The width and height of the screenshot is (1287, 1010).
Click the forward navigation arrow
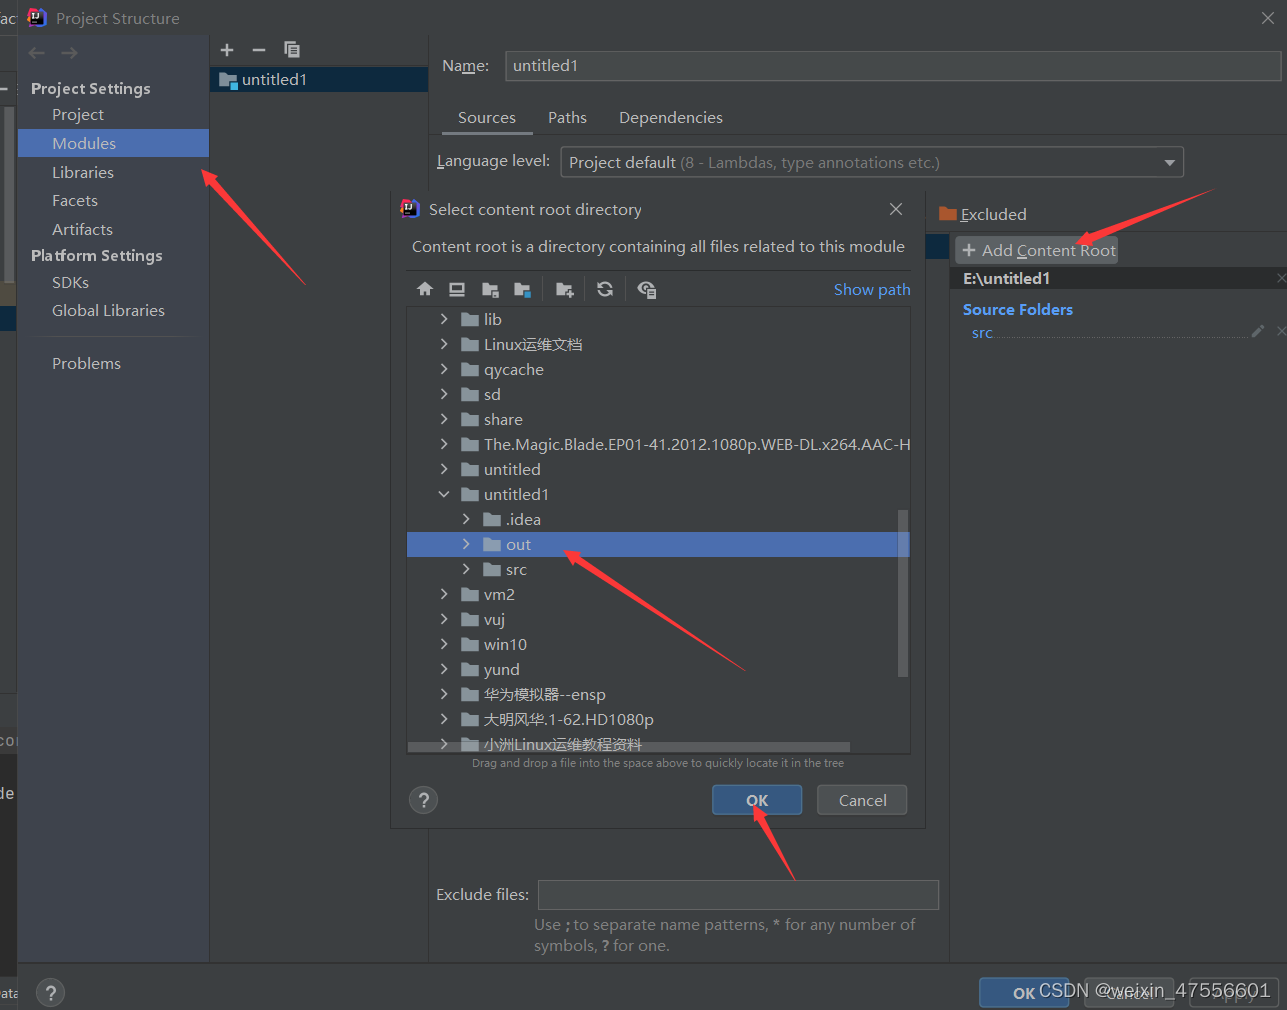tap(69, 53)
